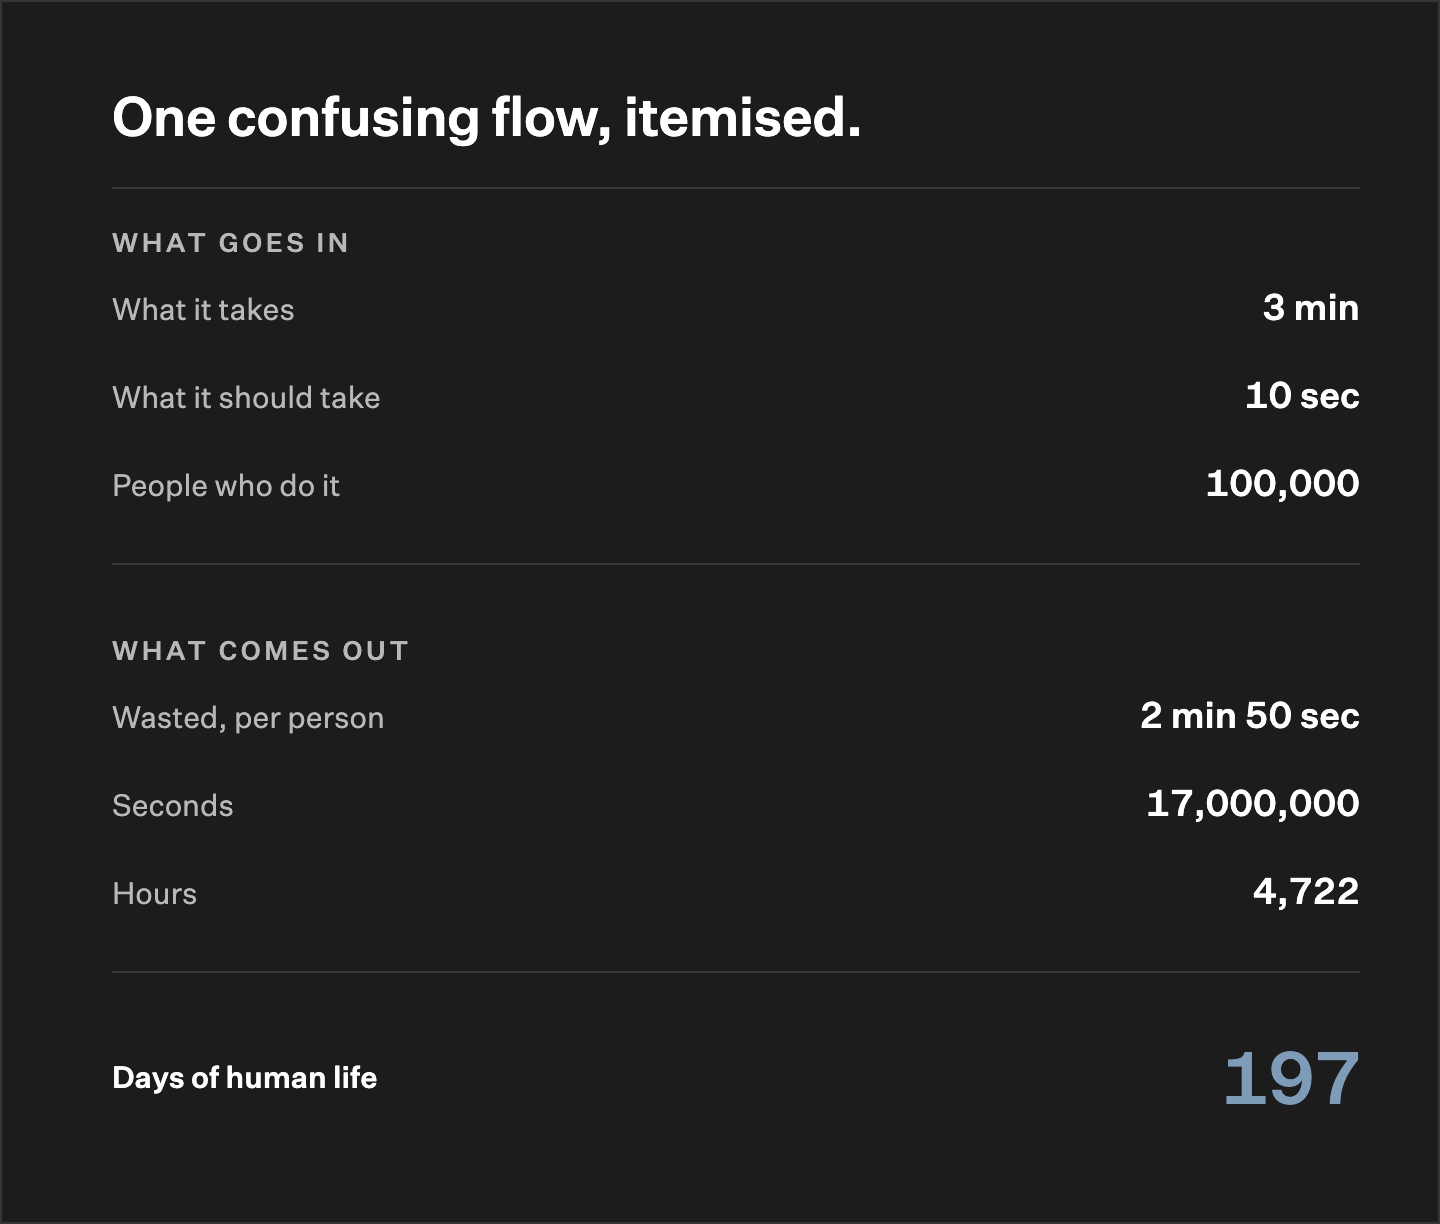Click the 'Wasted, per person' label
This screenshot has width=1440, height=1224.
[x=248, y=717]
